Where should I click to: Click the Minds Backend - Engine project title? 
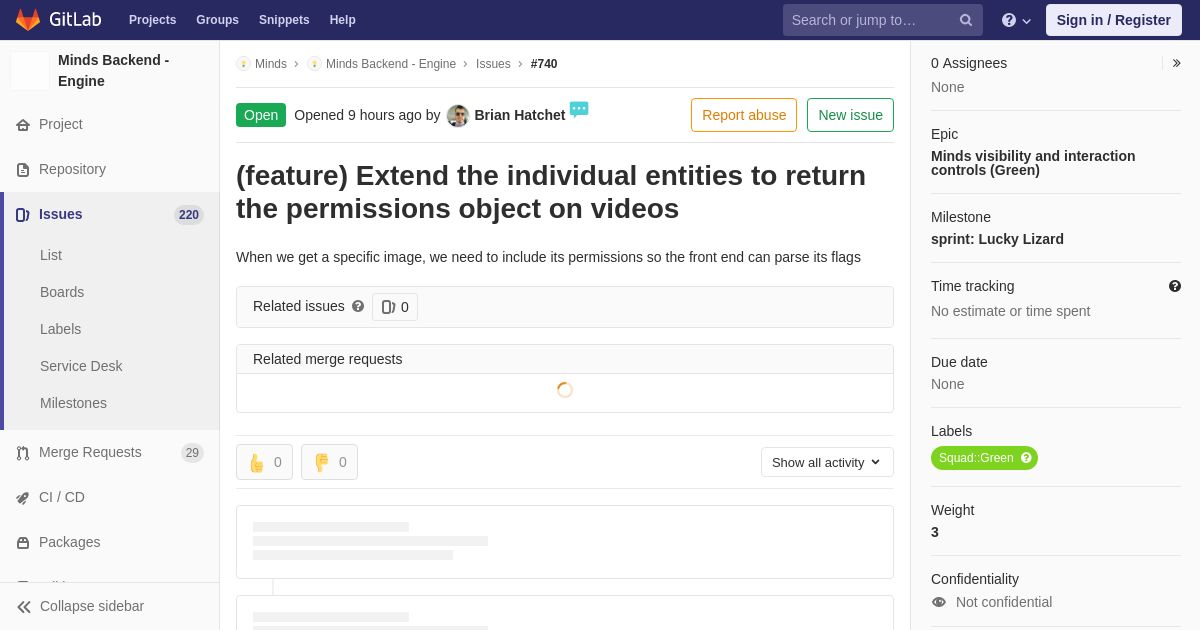114,71
